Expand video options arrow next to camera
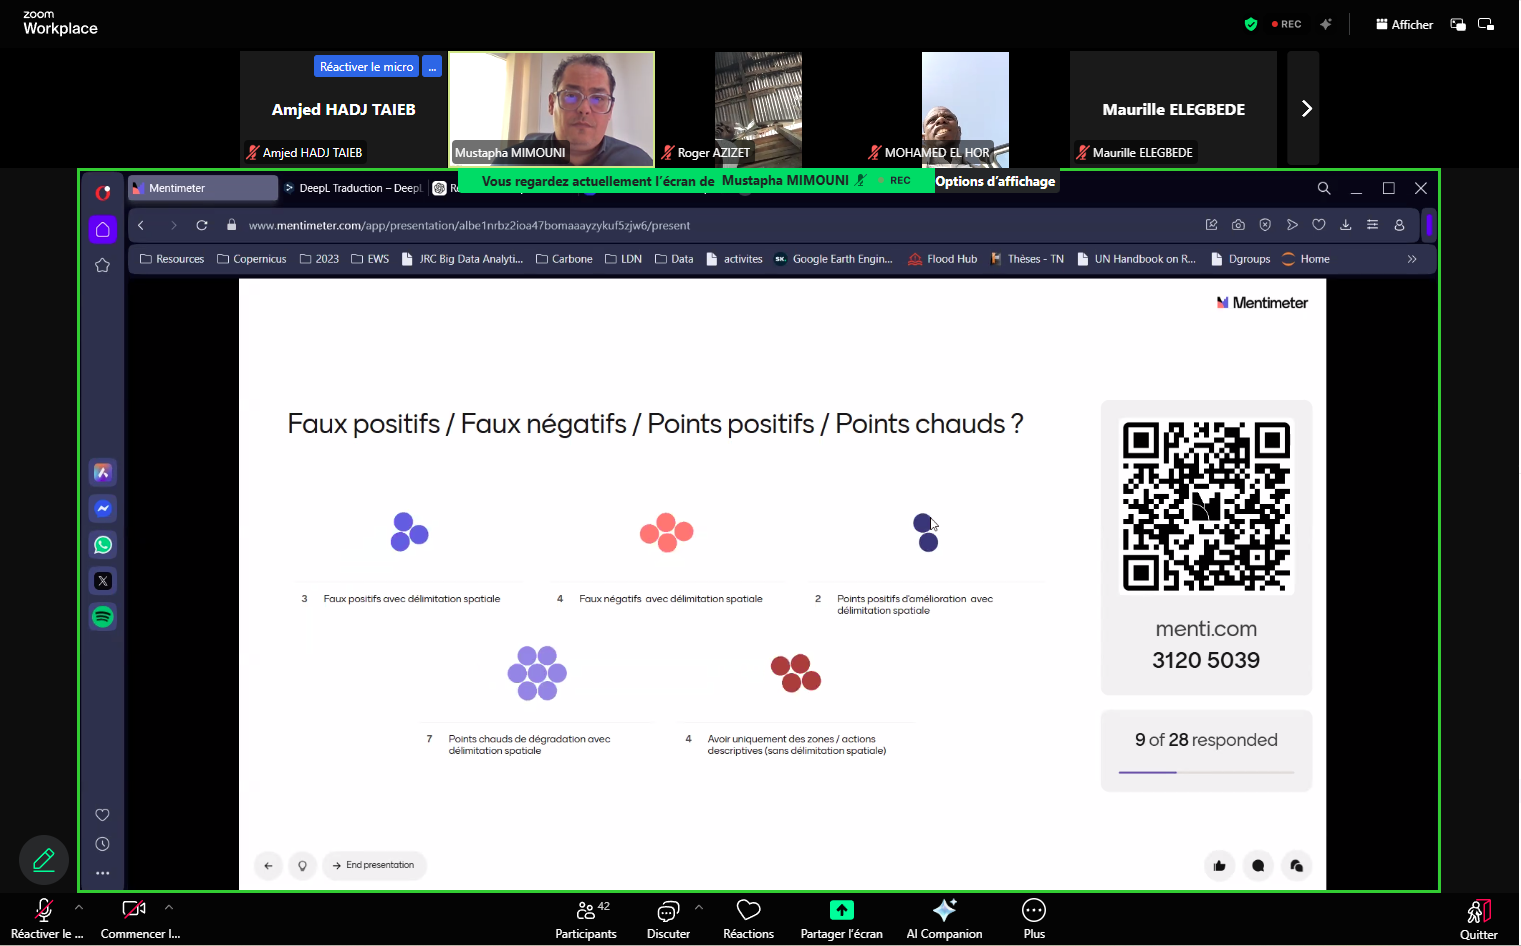 point(169,908)
